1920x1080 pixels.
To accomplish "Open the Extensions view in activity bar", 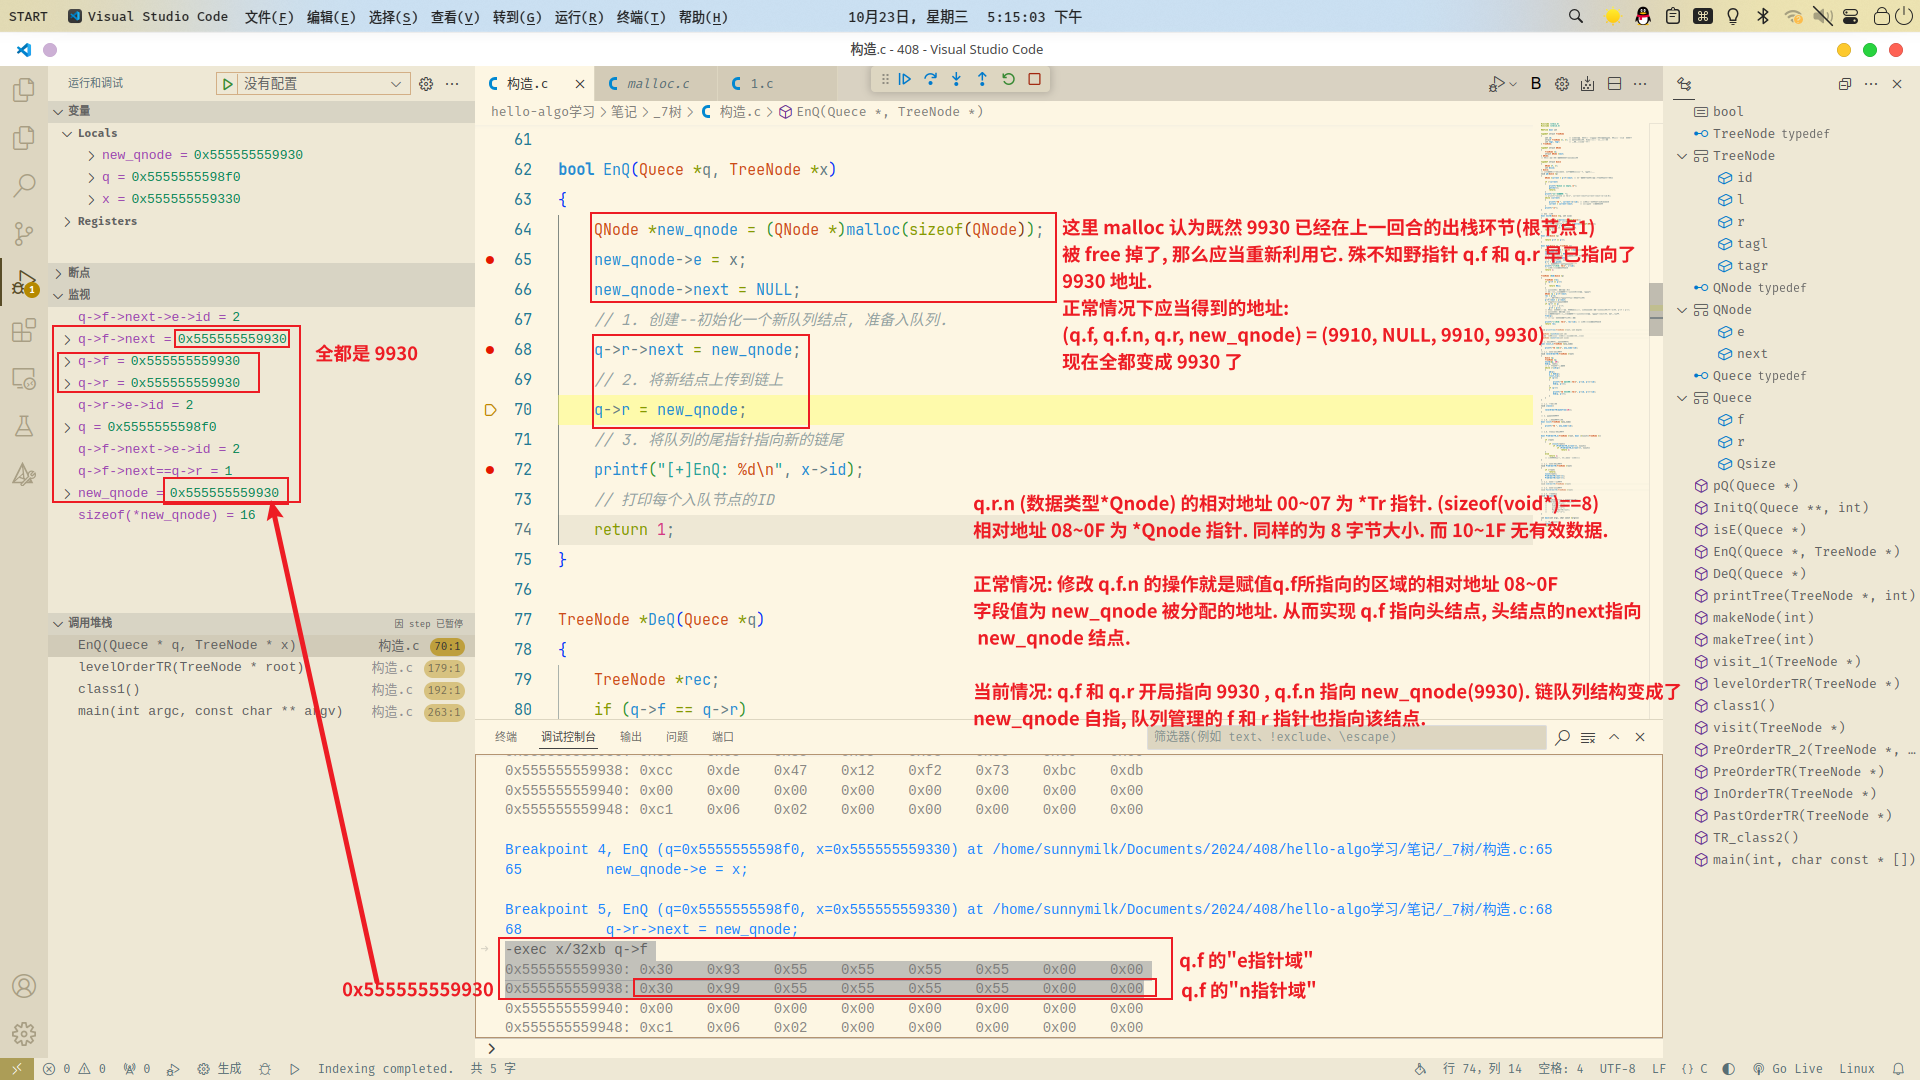I will 24,331.
